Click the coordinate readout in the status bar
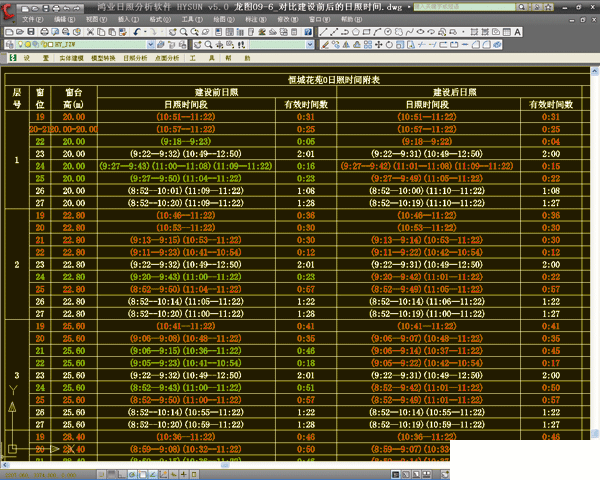 [x=41, y=475]
